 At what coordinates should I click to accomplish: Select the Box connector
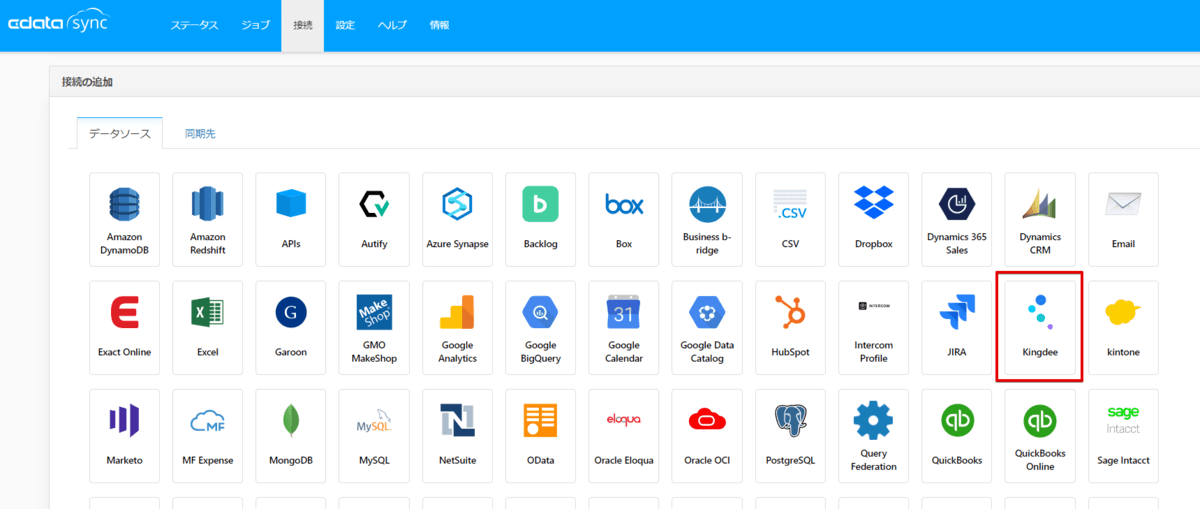point(624,219)
